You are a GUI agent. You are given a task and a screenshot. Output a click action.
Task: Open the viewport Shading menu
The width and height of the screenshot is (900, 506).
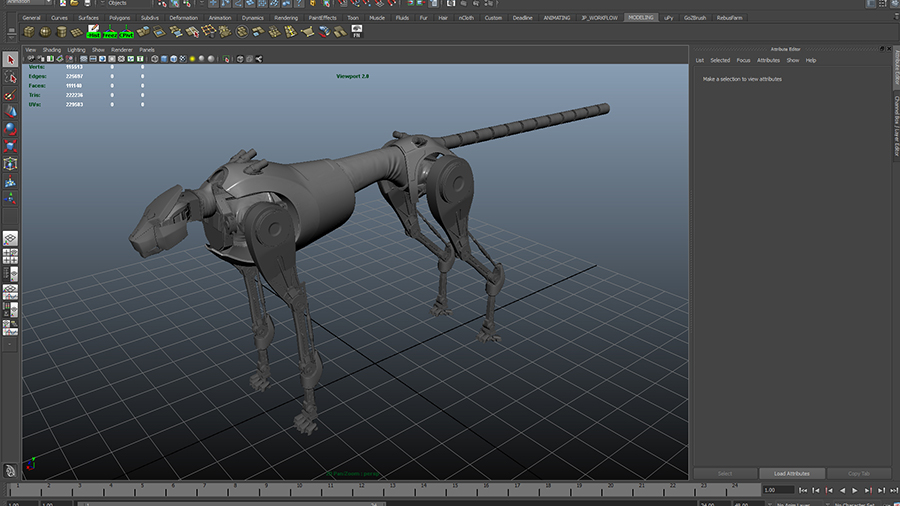(51, 49)
